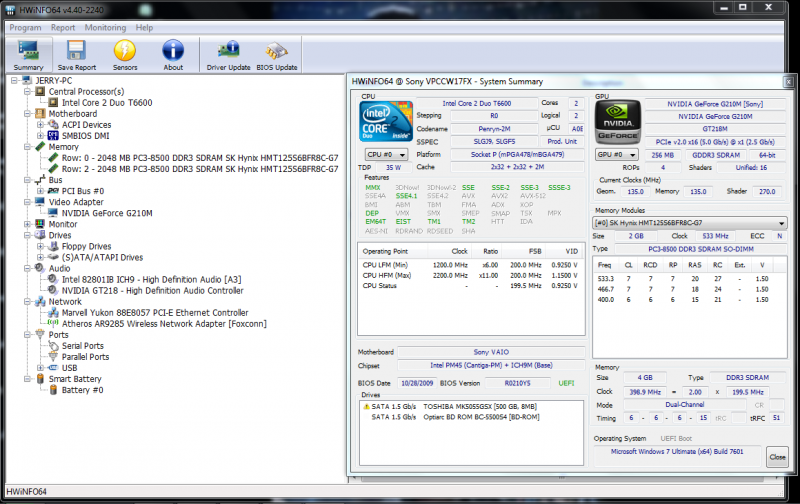
Task: Click the System Summary title close X
Action: click(788, 82)
